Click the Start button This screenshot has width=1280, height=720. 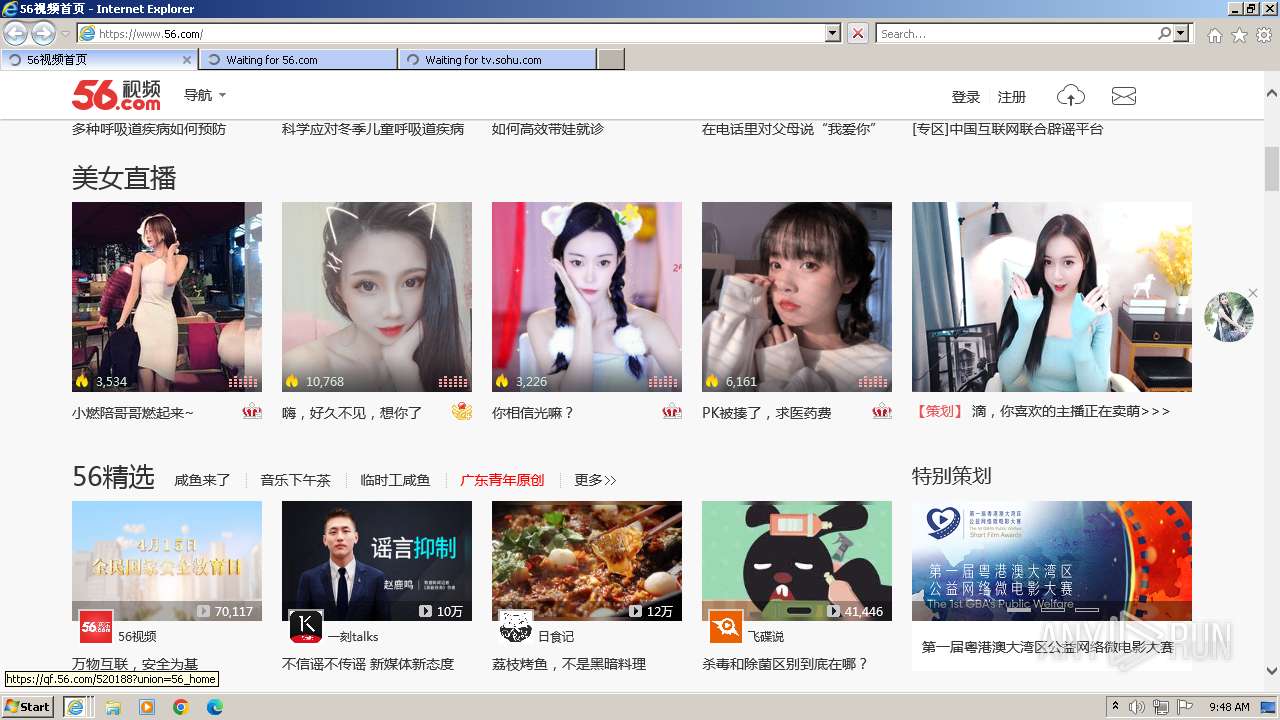pos(27,707)
